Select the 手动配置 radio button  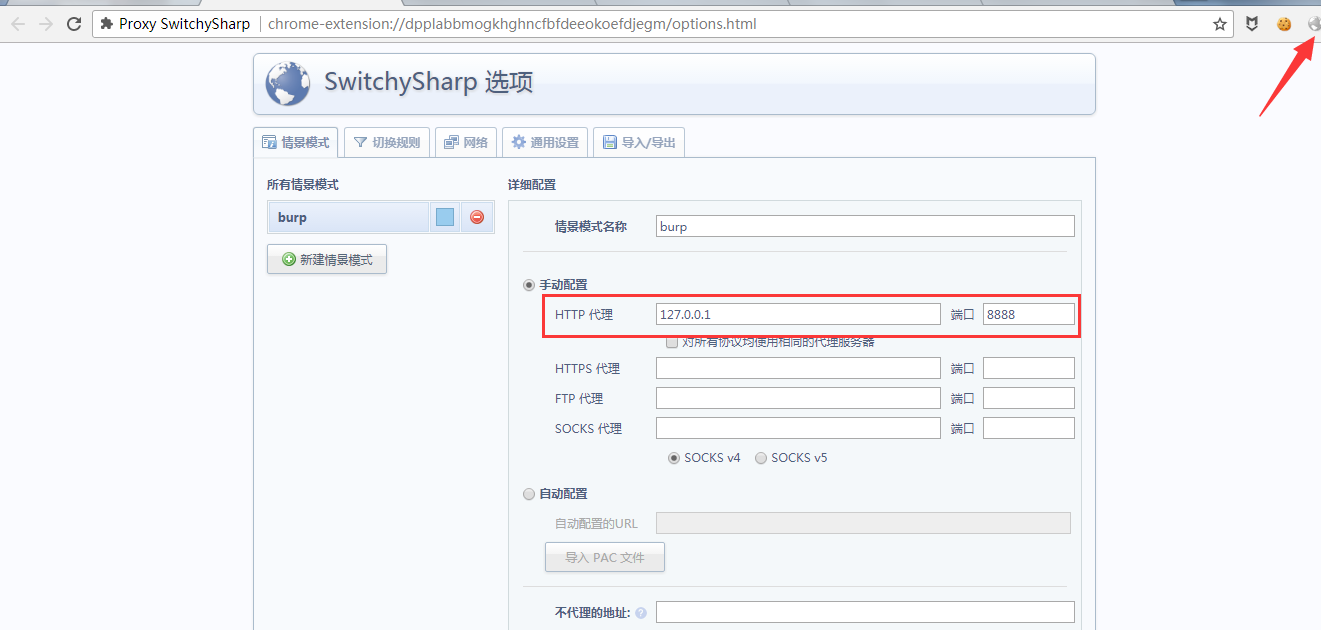[x=529, y=285]
